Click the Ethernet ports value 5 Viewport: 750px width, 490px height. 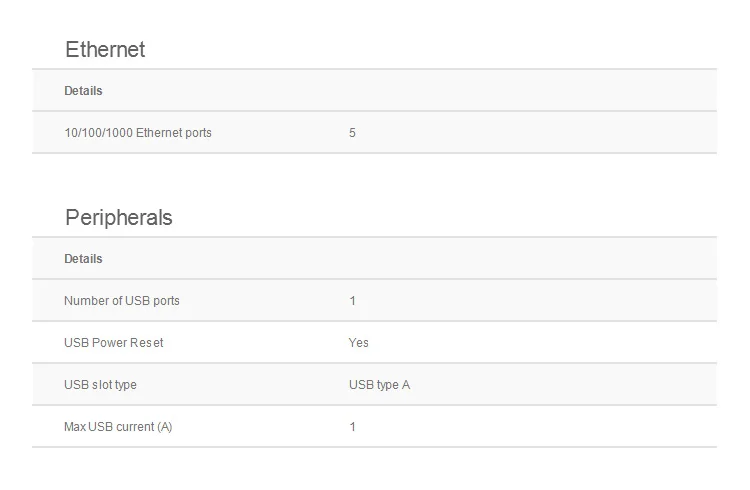(352, 133)
